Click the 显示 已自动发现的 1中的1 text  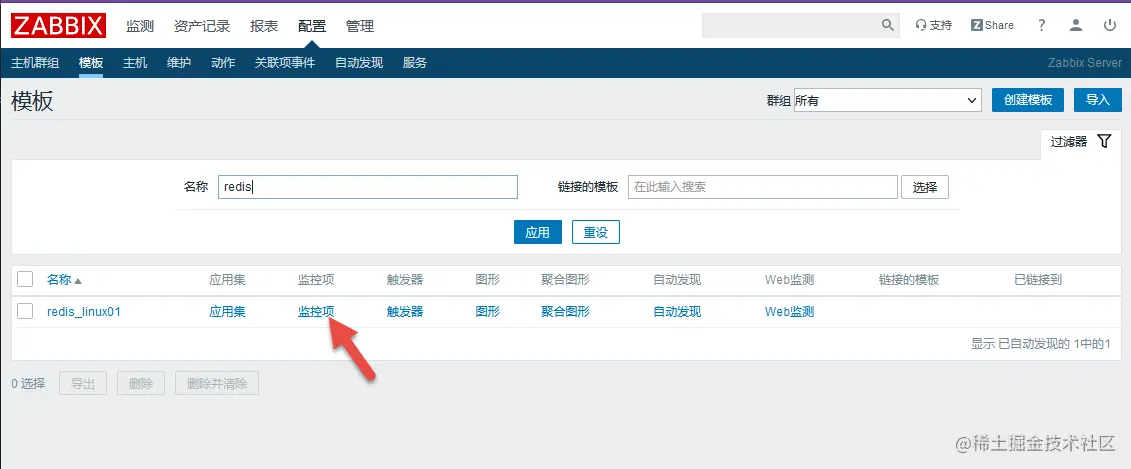pyautogui.click(x=1041, y=344)
